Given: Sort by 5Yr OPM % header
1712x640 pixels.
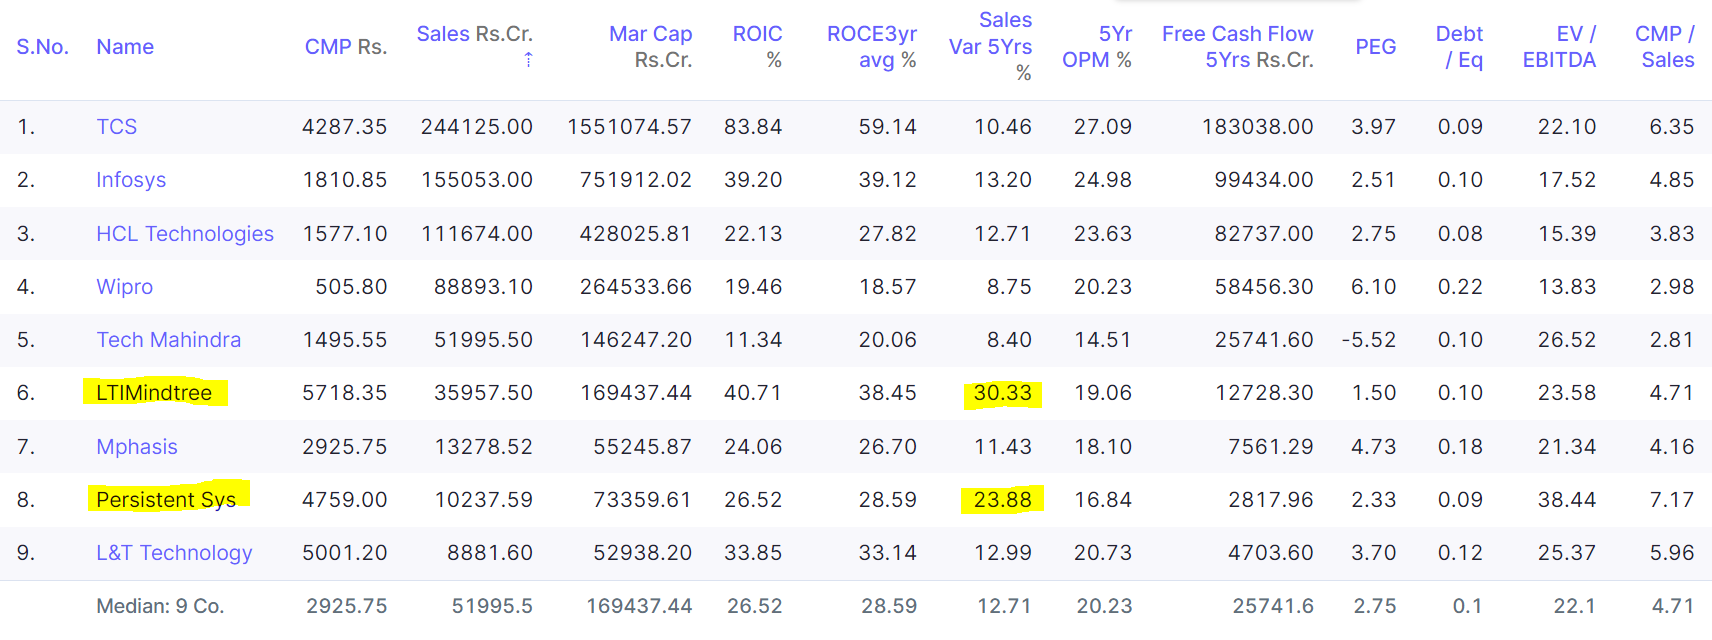Looking at the screenshot, I should coord(1097,47).
